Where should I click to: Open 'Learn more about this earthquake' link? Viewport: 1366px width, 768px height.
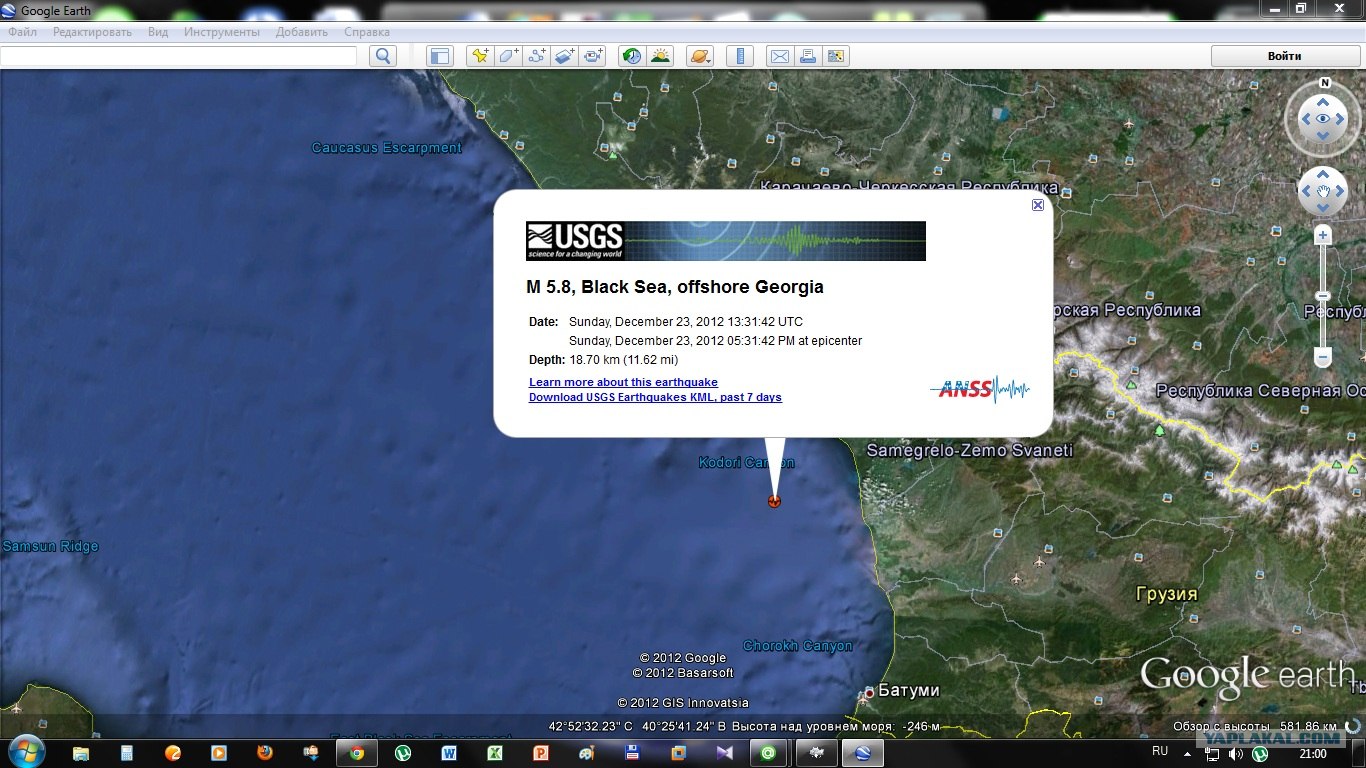point(623,382)
